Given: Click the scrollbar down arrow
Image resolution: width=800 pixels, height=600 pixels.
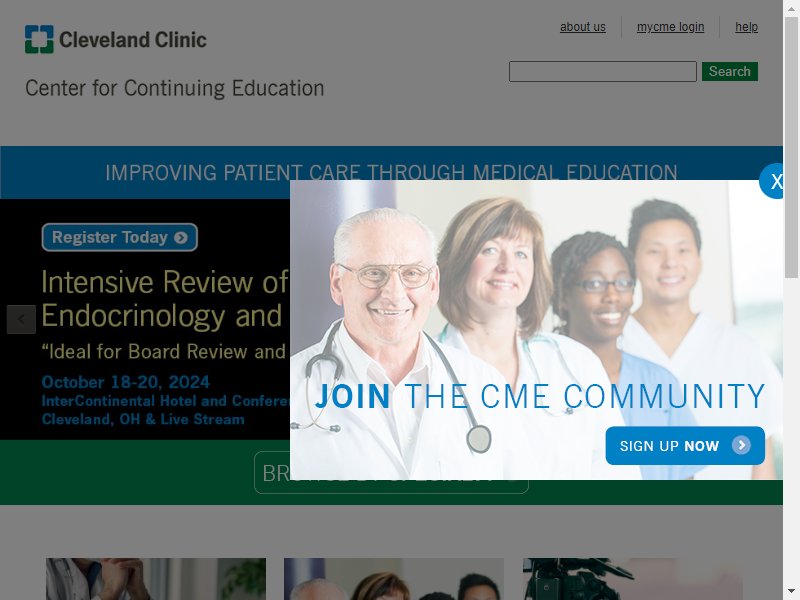Looking at the screenshot, I should 791,593.
